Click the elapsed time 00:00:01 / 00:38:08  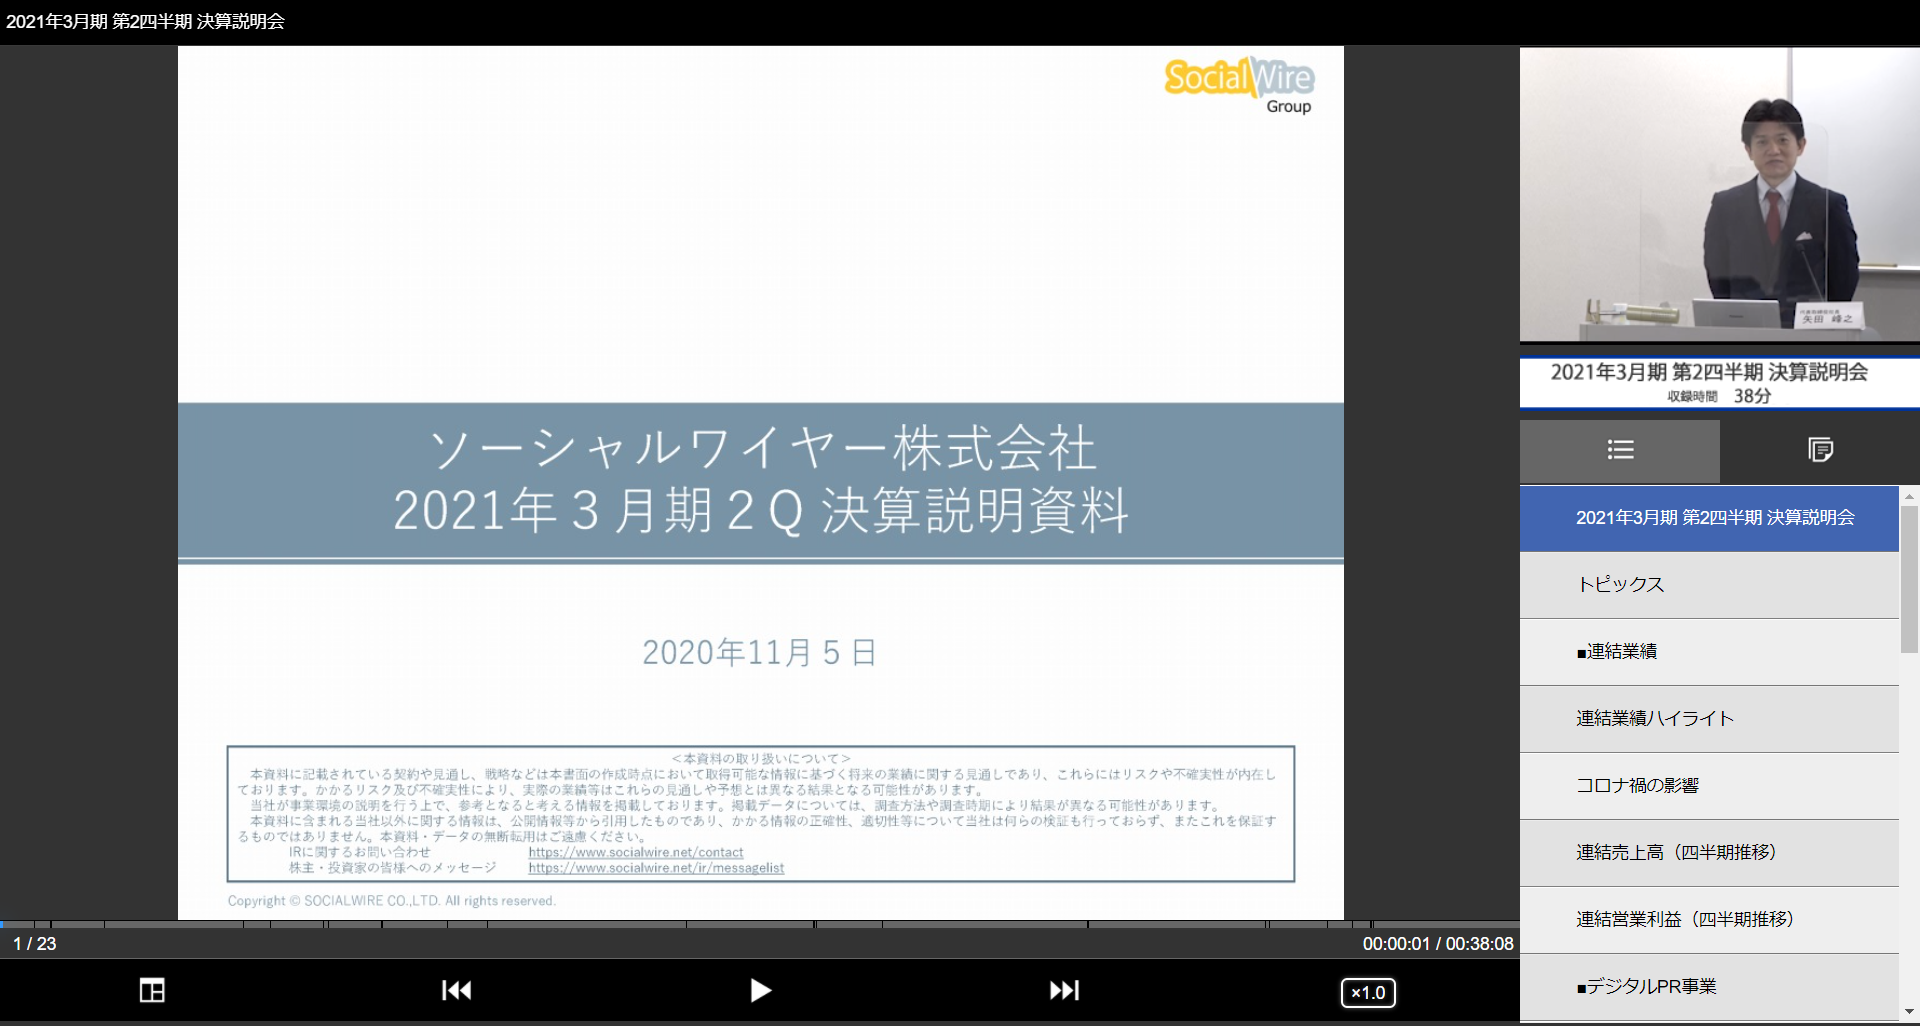(1437, 944)
